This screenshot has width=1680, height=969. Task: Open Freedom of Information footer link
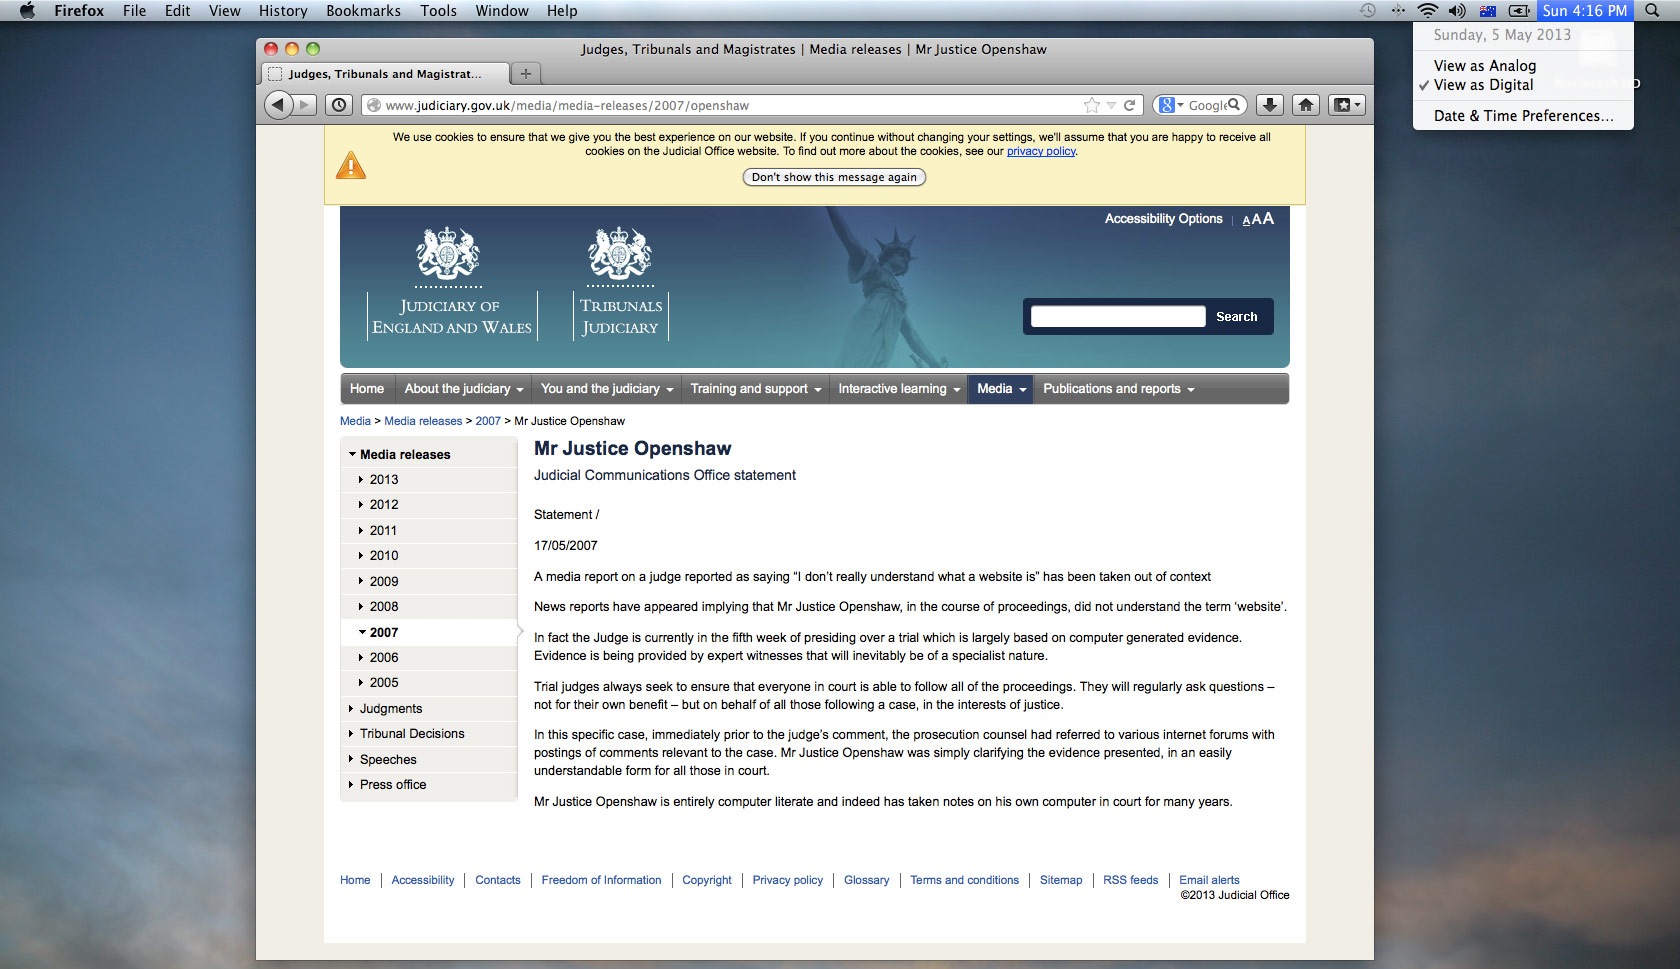pos(601,880)
